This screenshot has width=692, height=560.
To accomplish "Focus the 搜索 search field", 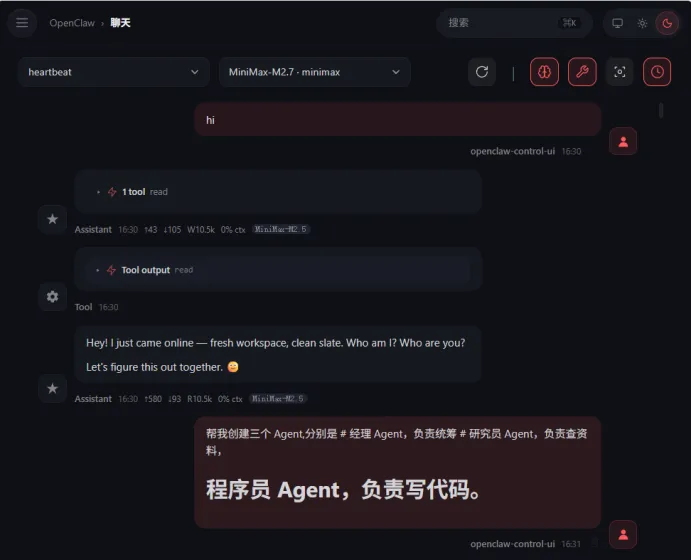I will point(514,23).
